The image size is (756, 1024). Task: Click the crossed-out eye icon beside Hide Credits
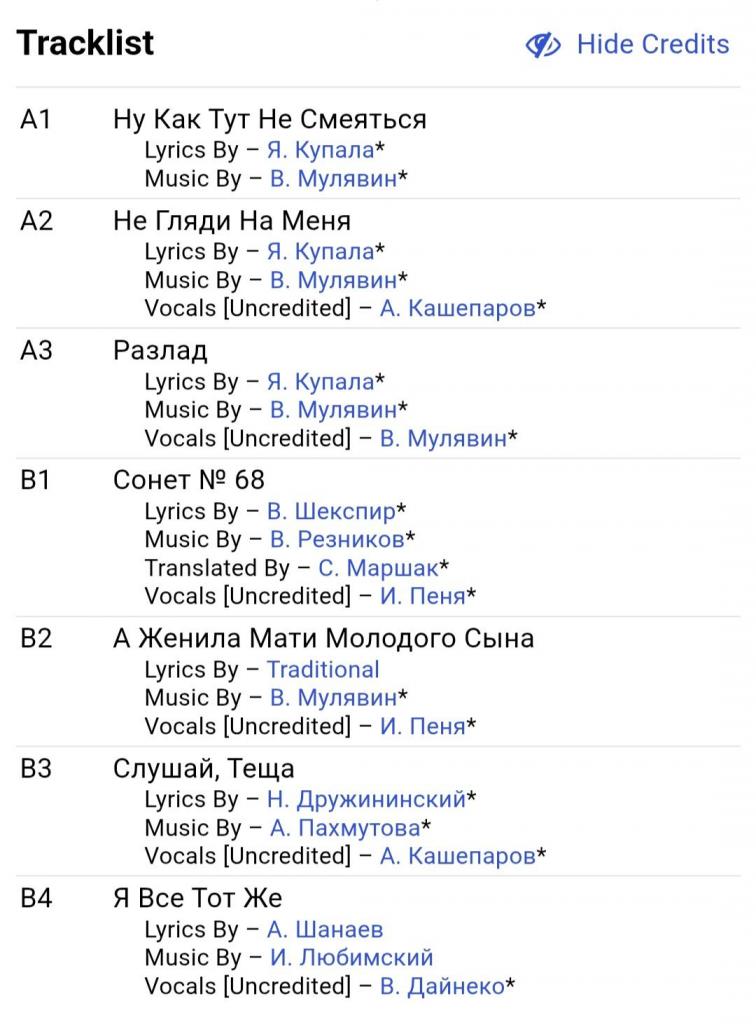pos(544,45)
